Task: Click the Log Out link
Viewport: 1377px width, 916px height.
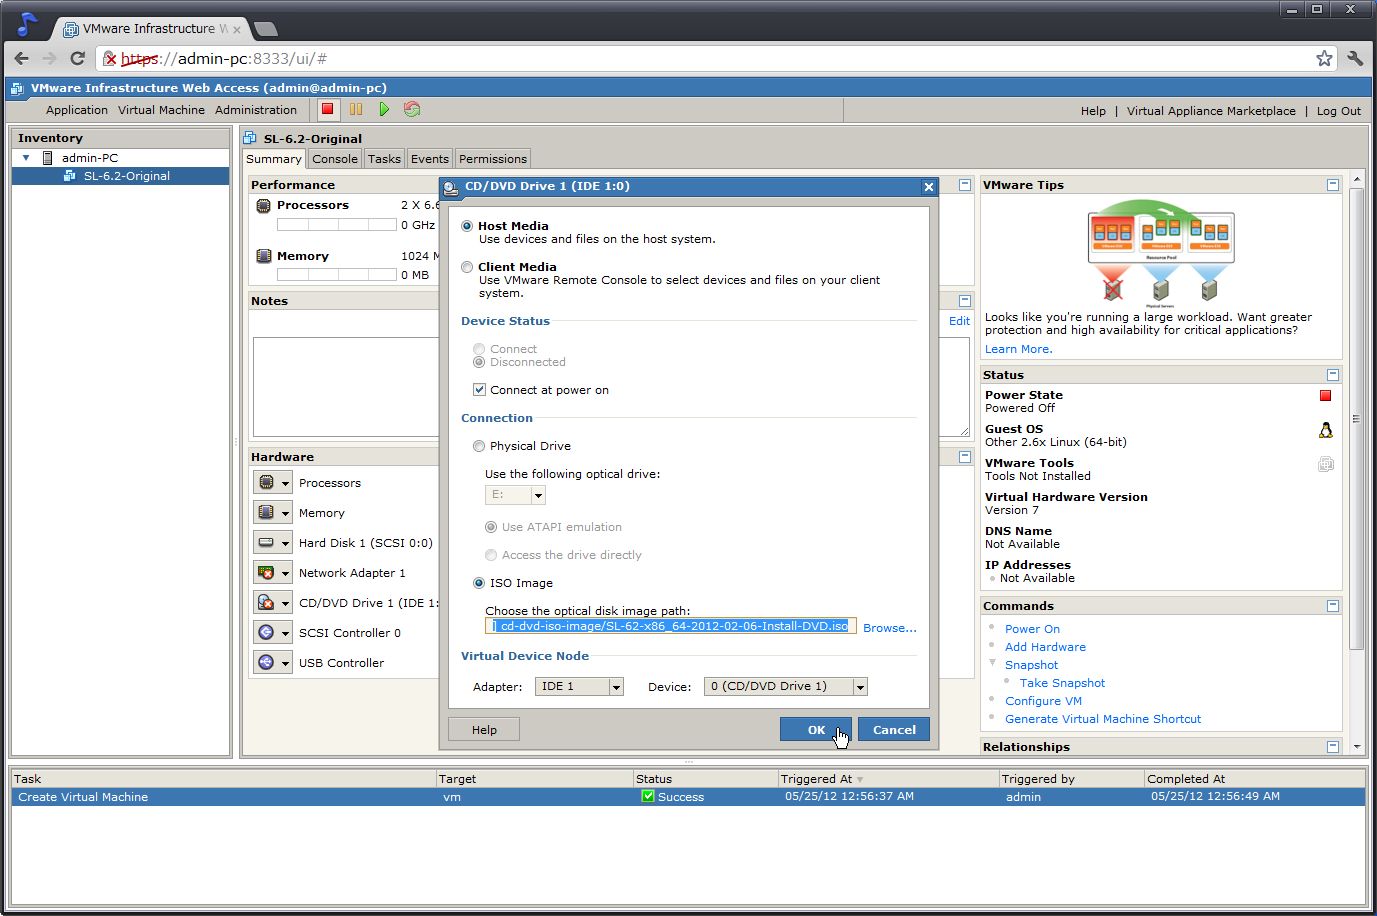Action: [x=1338, y=111]
